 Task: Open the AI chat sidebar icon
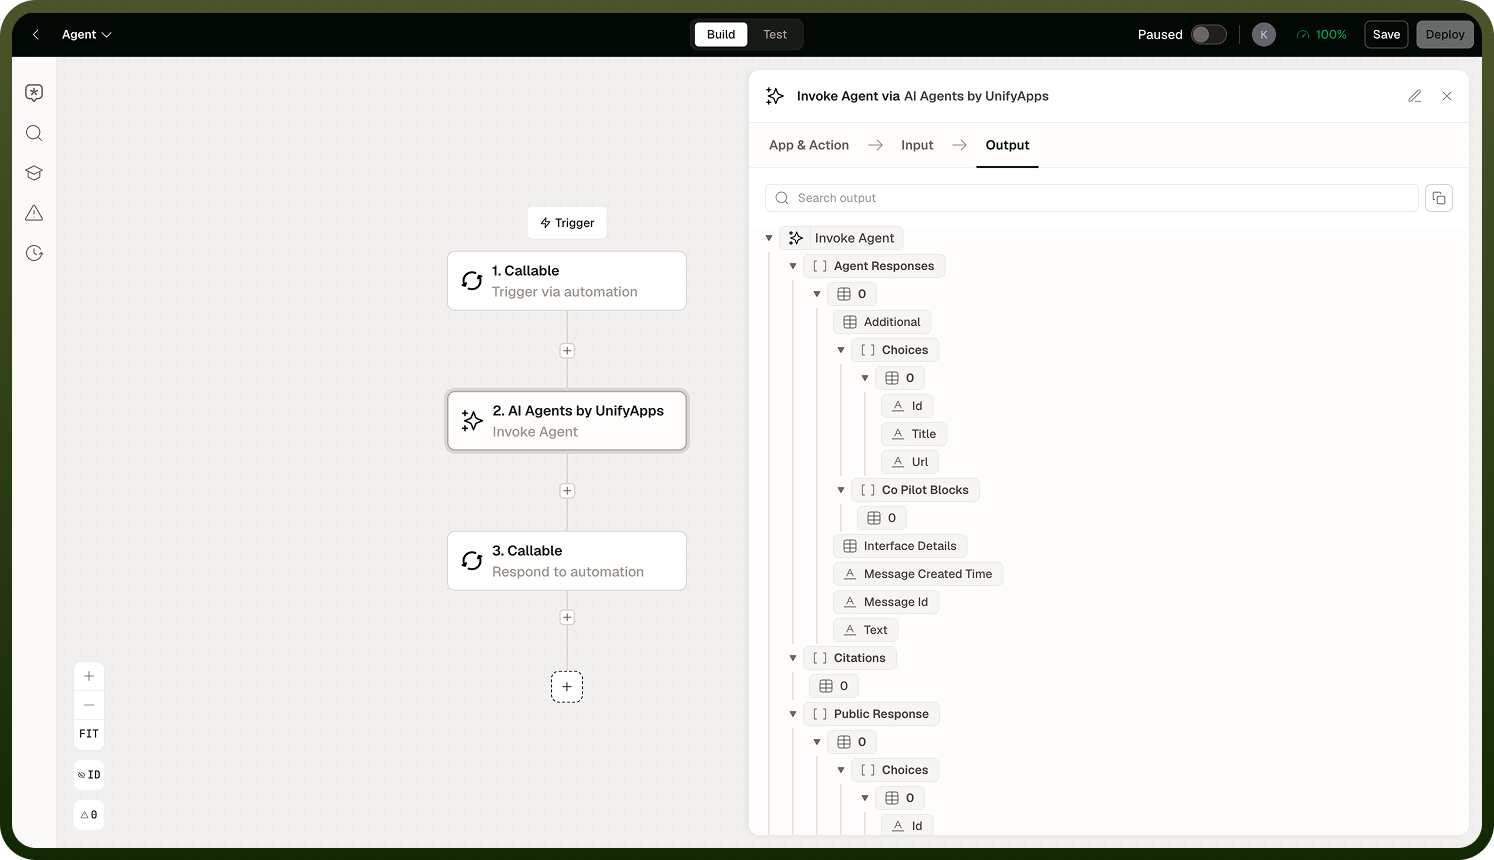(x=34, y=93)
